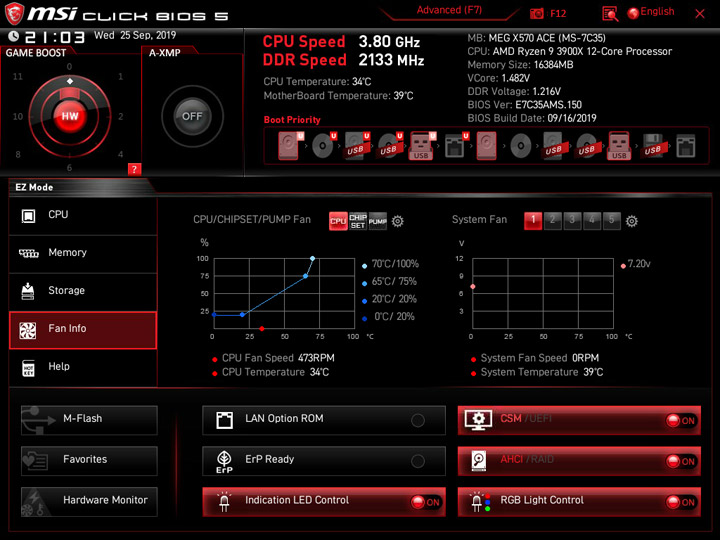Viewport: 720px width, 540px height.
Task: Open the Help section
Action: click(x=83, y=368)
